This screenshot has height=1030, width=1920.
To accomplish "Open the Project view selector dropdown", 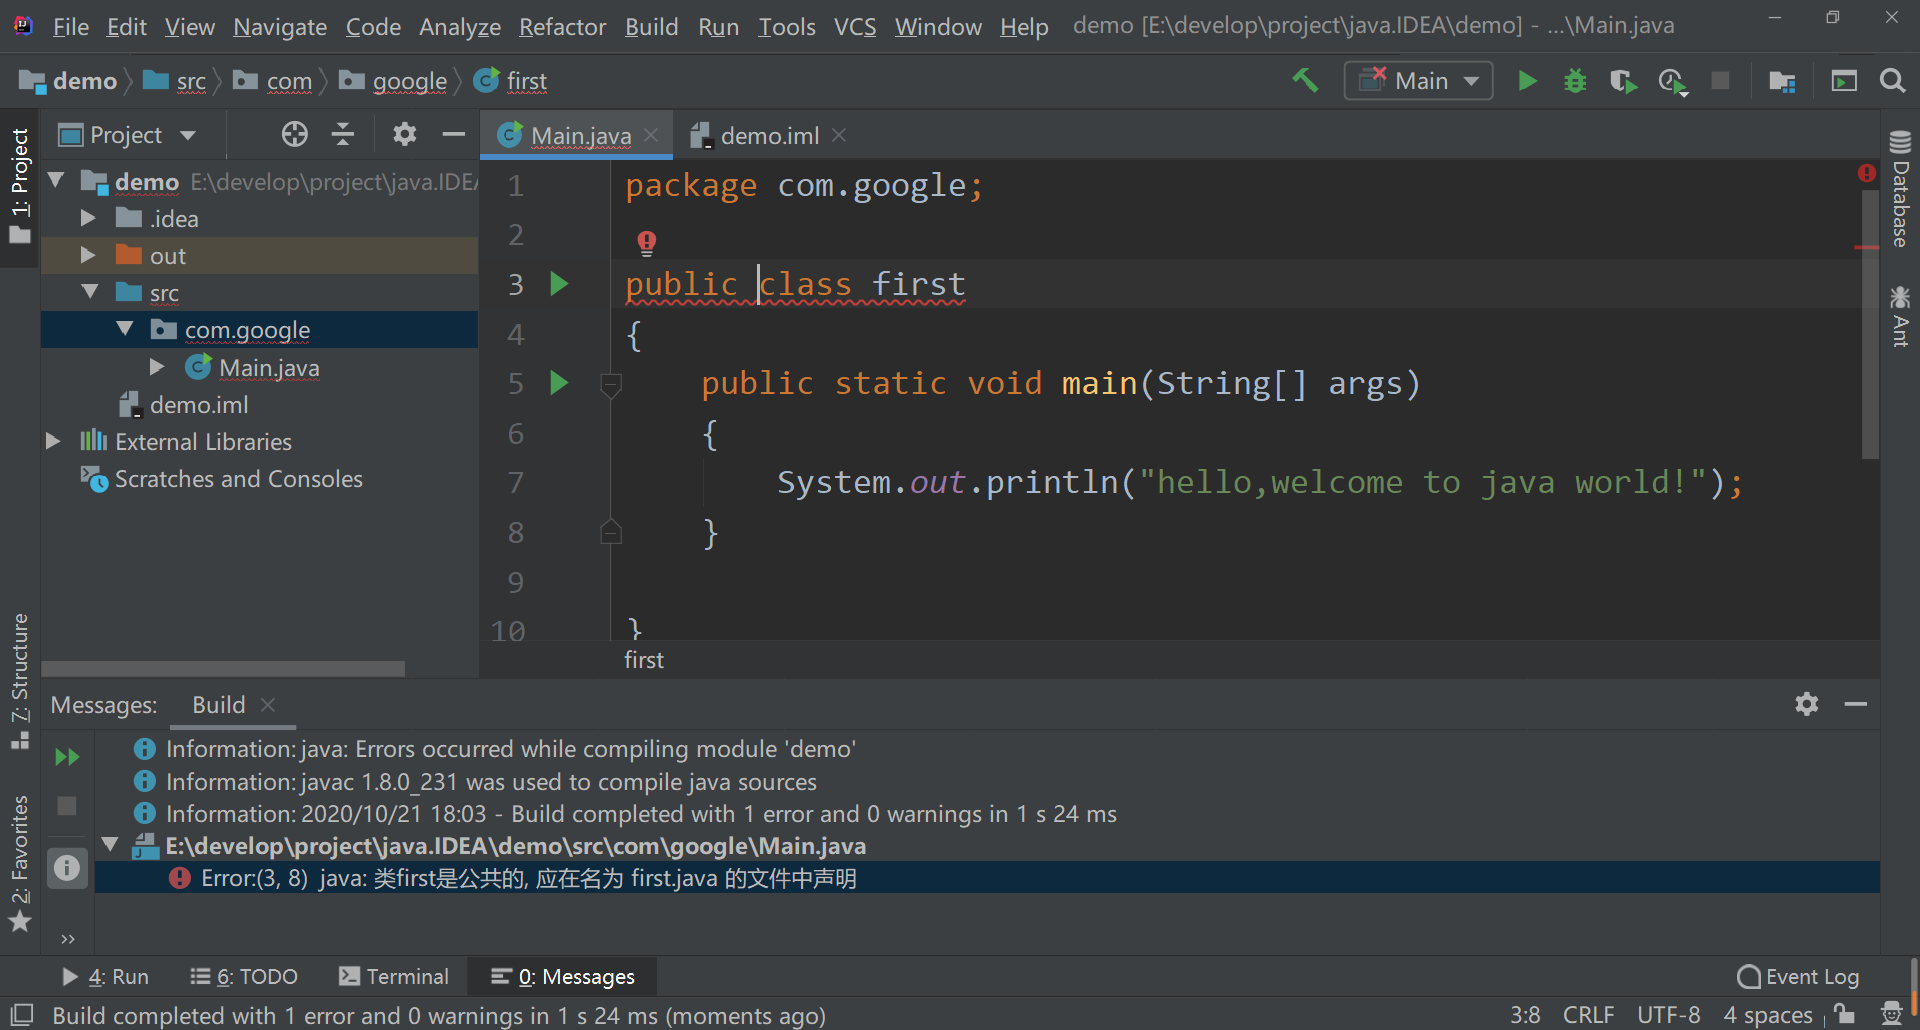I will [127, 135].
